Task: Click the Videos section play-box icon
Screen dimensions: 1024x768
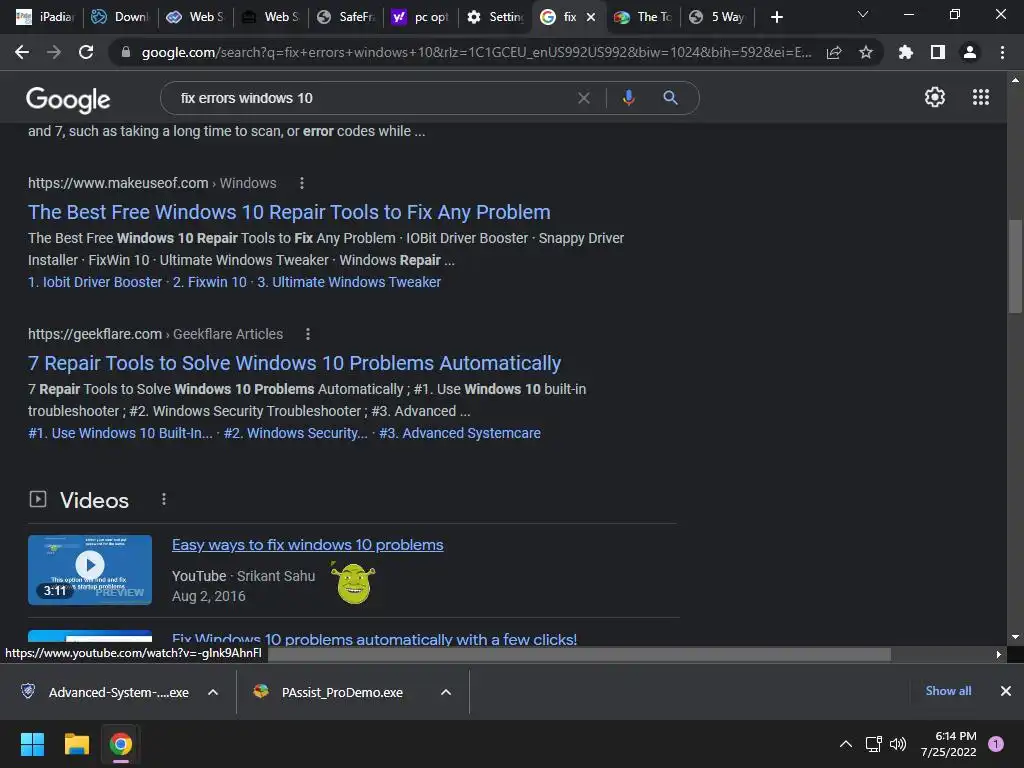Action: 38,500
